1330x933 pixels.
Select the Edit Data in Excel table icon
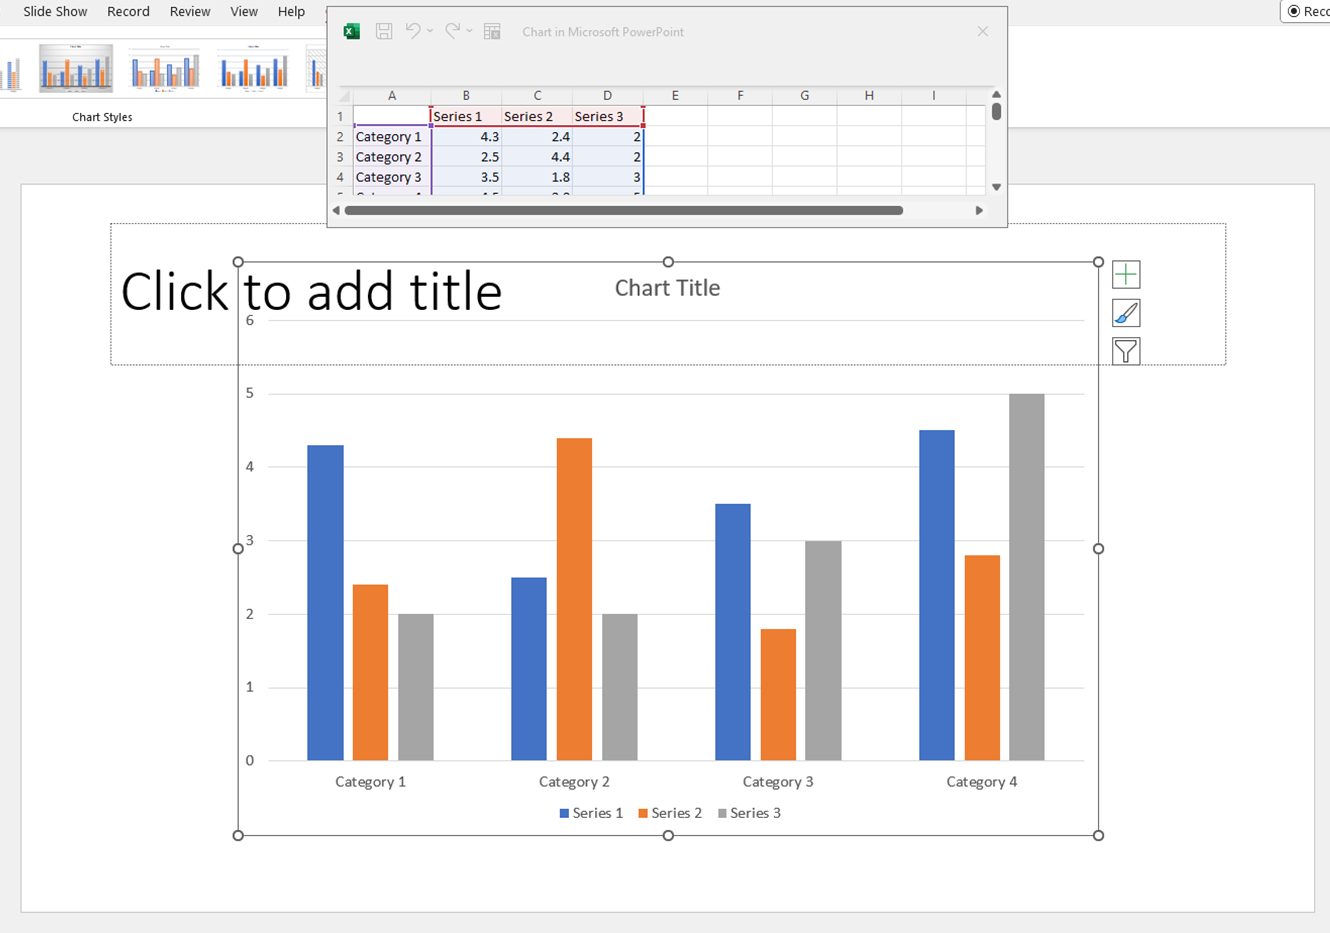492,31
